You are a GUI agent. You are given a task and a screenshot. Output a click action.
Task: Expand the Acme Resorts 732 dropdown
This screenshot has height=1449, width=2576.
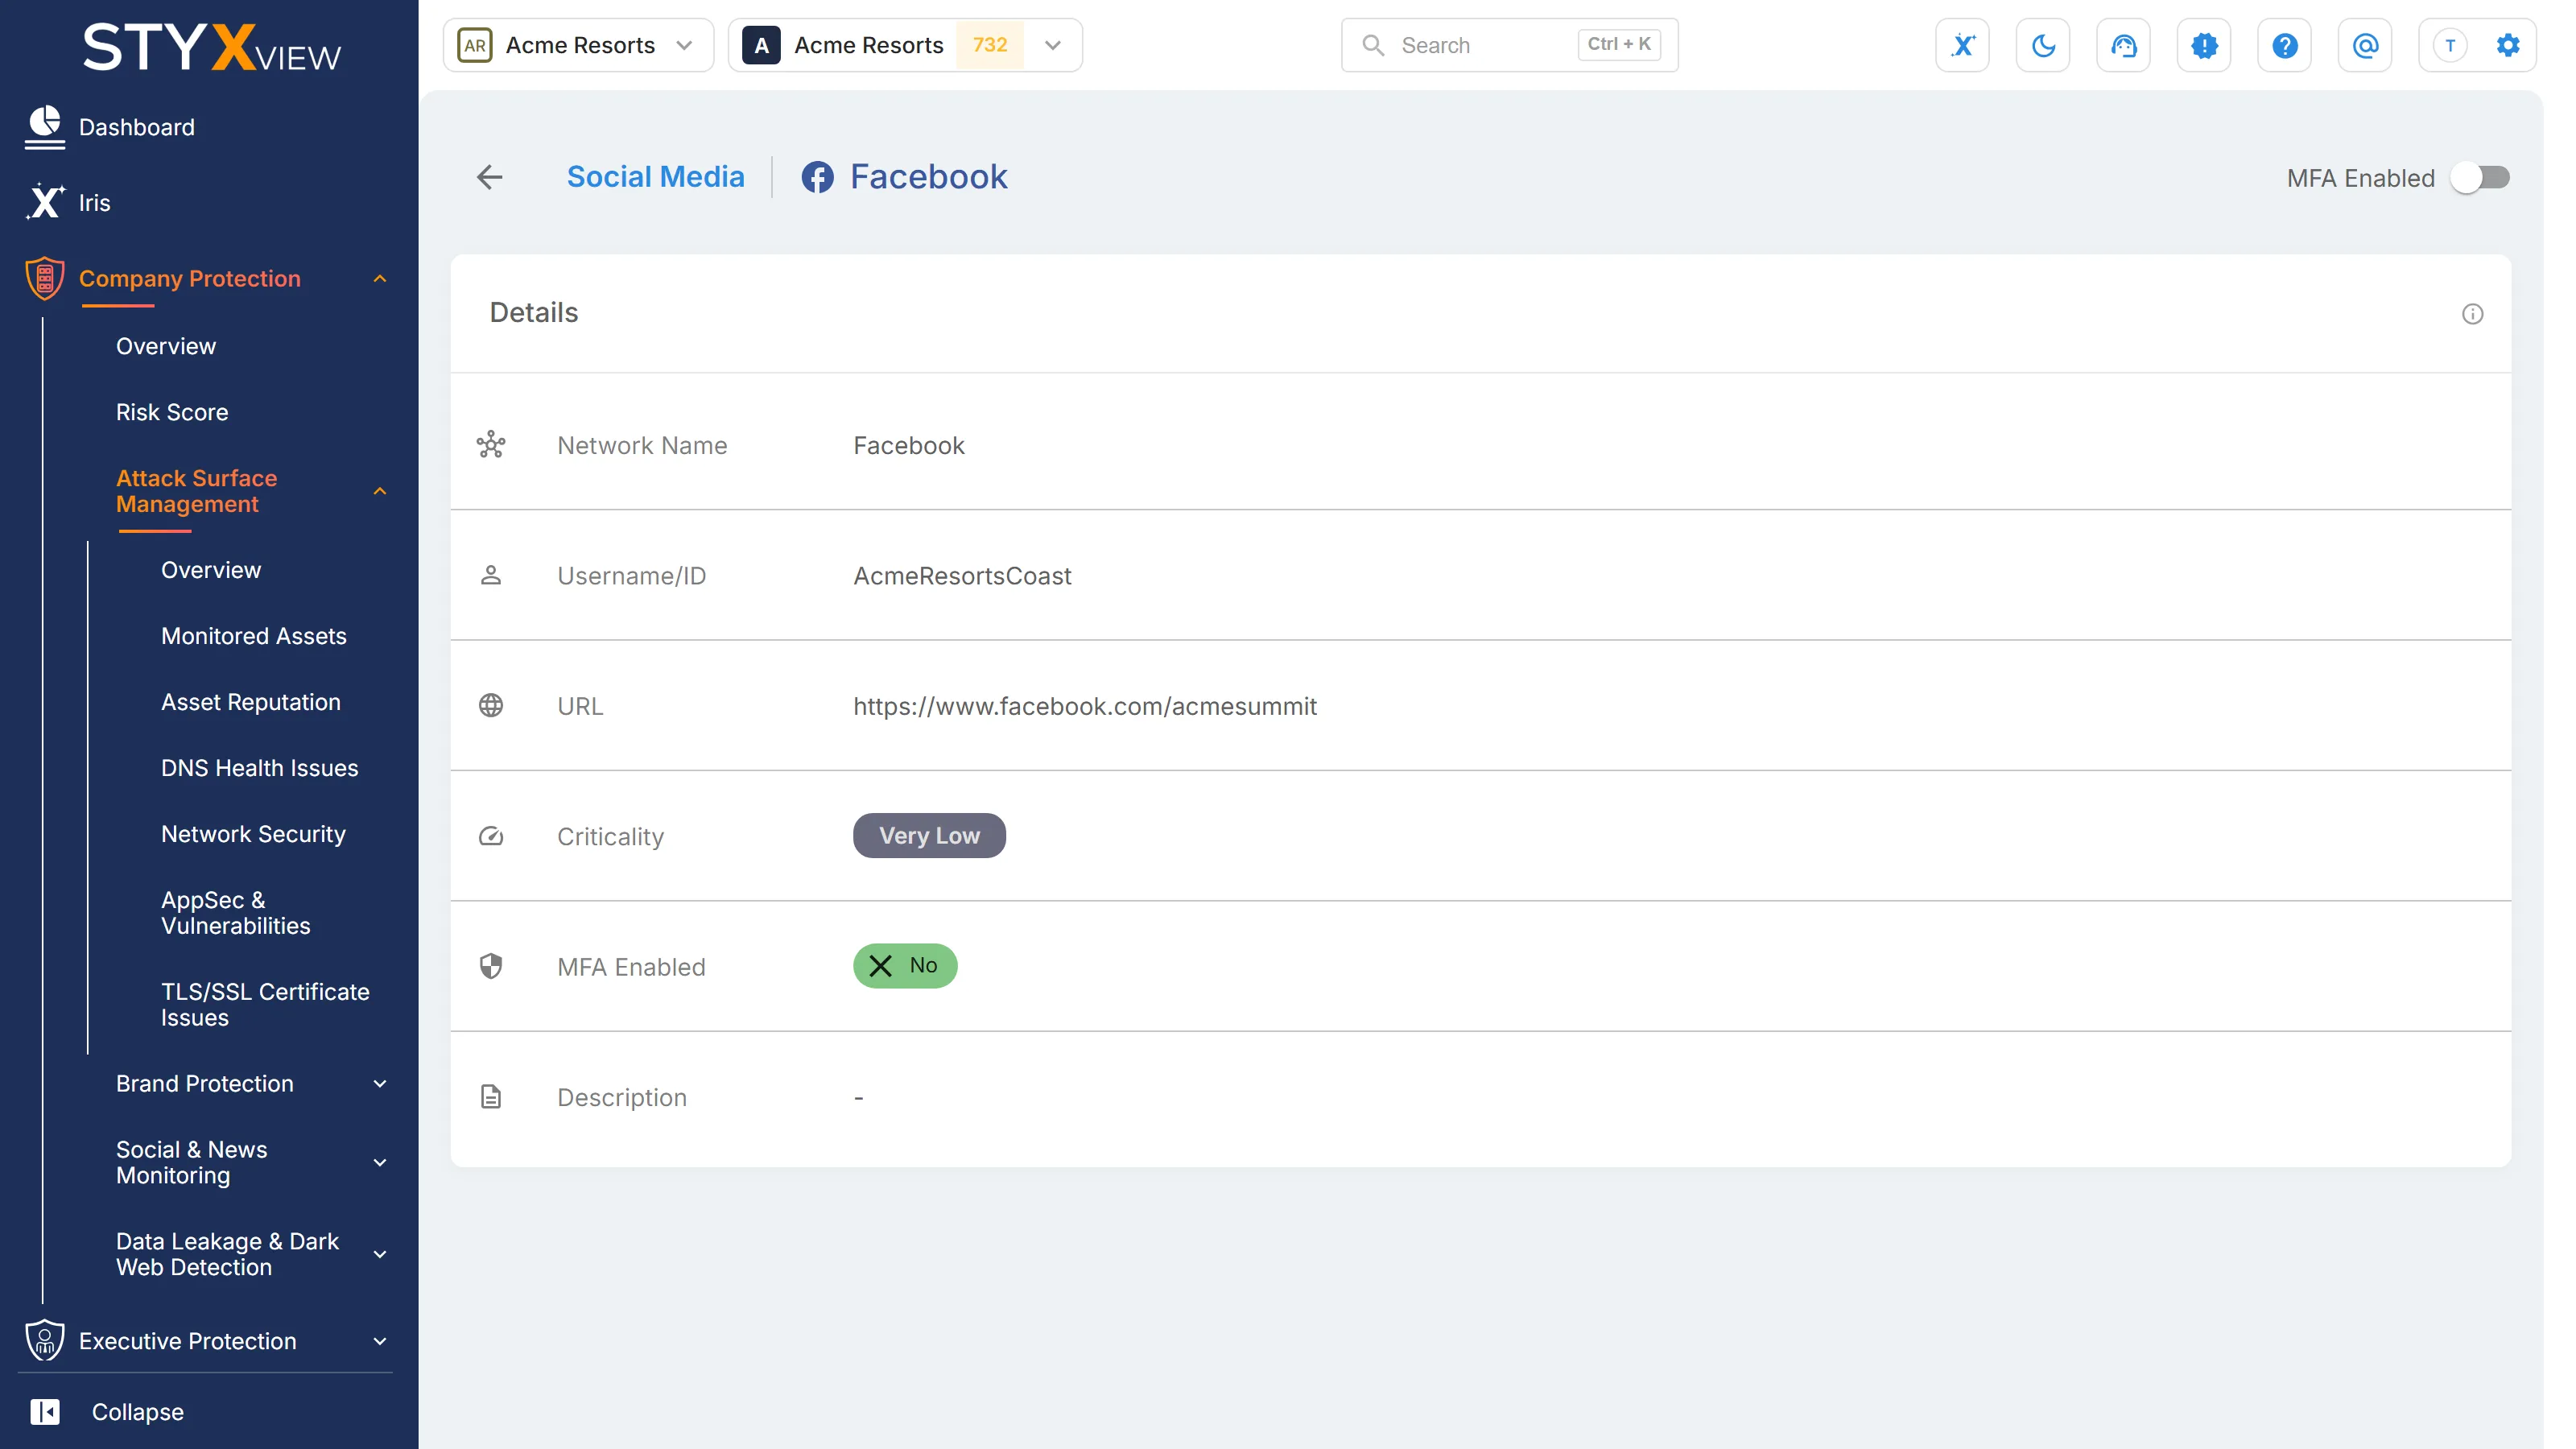coord(905,45)
